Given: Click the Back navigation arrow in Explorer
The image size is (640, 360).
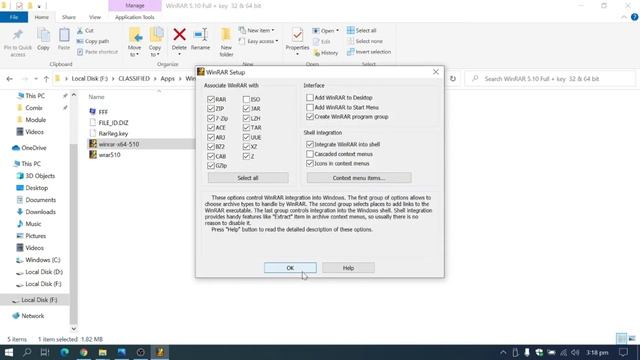Looking at the screenshot, I should point(10,79).
